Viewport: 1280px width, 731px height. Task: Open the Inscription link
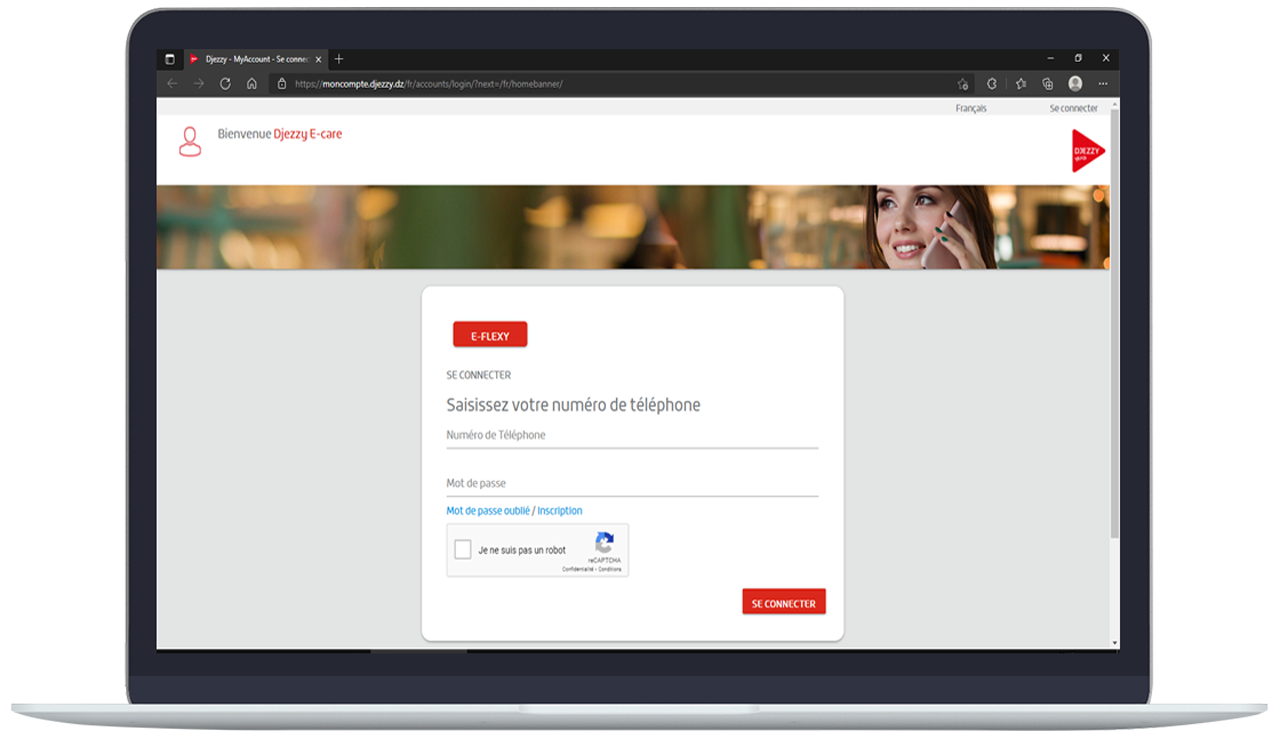click(560, 511)
